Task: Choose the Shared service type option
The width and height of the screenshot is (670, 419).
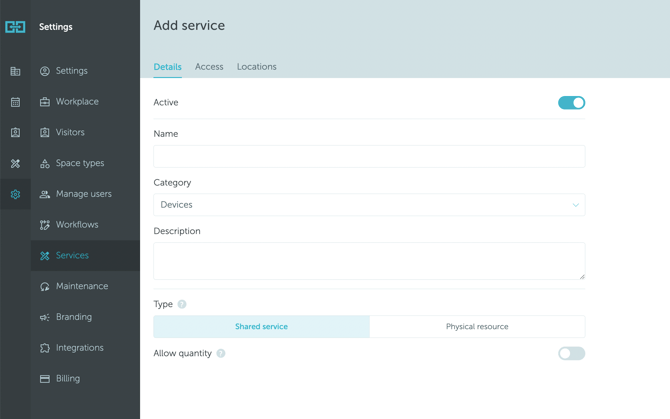Action: (261, 327)
